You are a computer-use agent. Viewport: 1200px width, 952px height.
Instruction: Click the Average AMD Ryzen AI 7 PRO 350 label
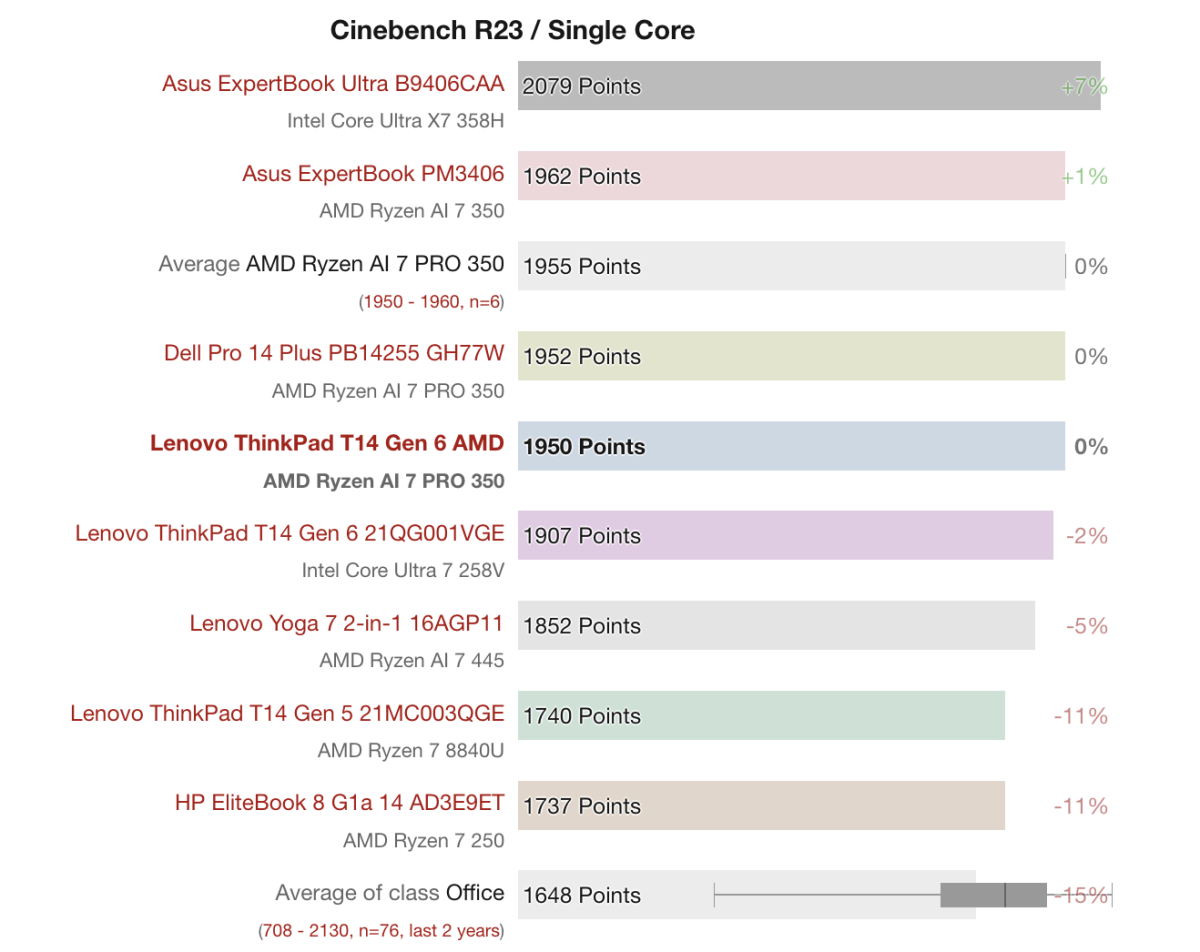pos(331,265)
